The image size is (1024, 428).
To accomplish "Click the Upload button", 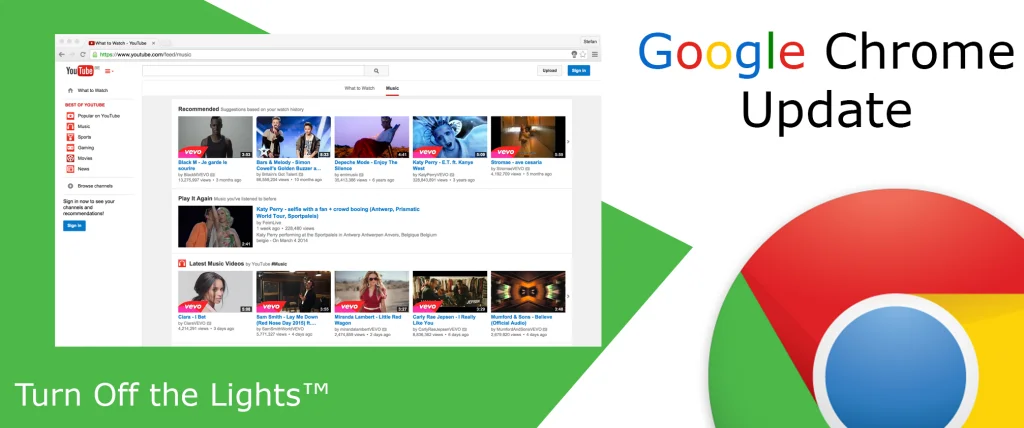I will pyautogui.click(x=549, y=71).
